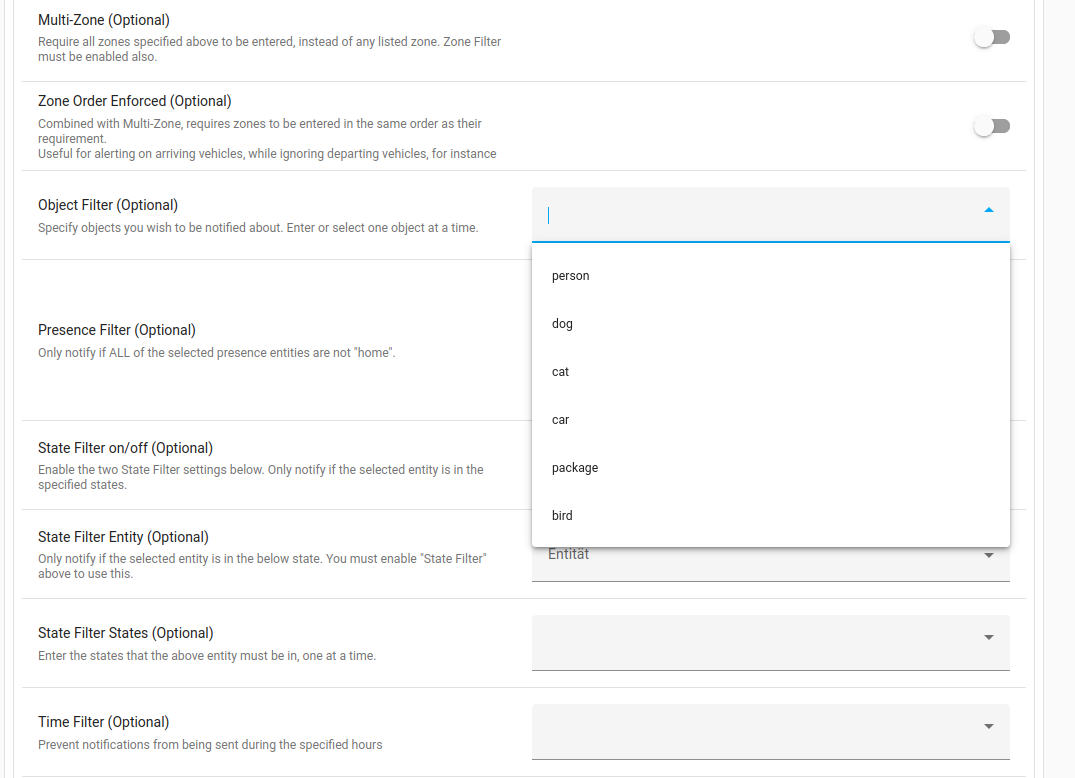Collapse the Object Filter dropdown arrow

point(988,210)
